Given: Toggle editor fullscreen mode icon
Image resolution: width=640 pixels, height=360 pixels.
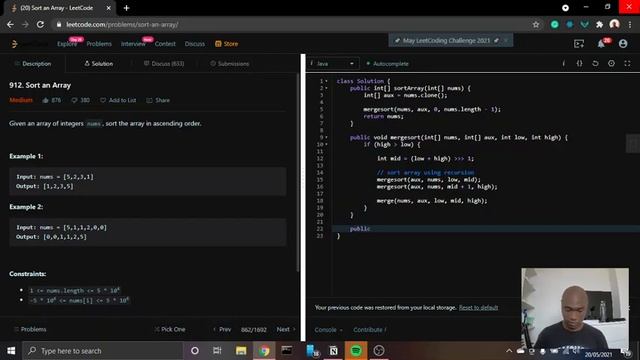Looking at the screenshot, I should 627,63.
